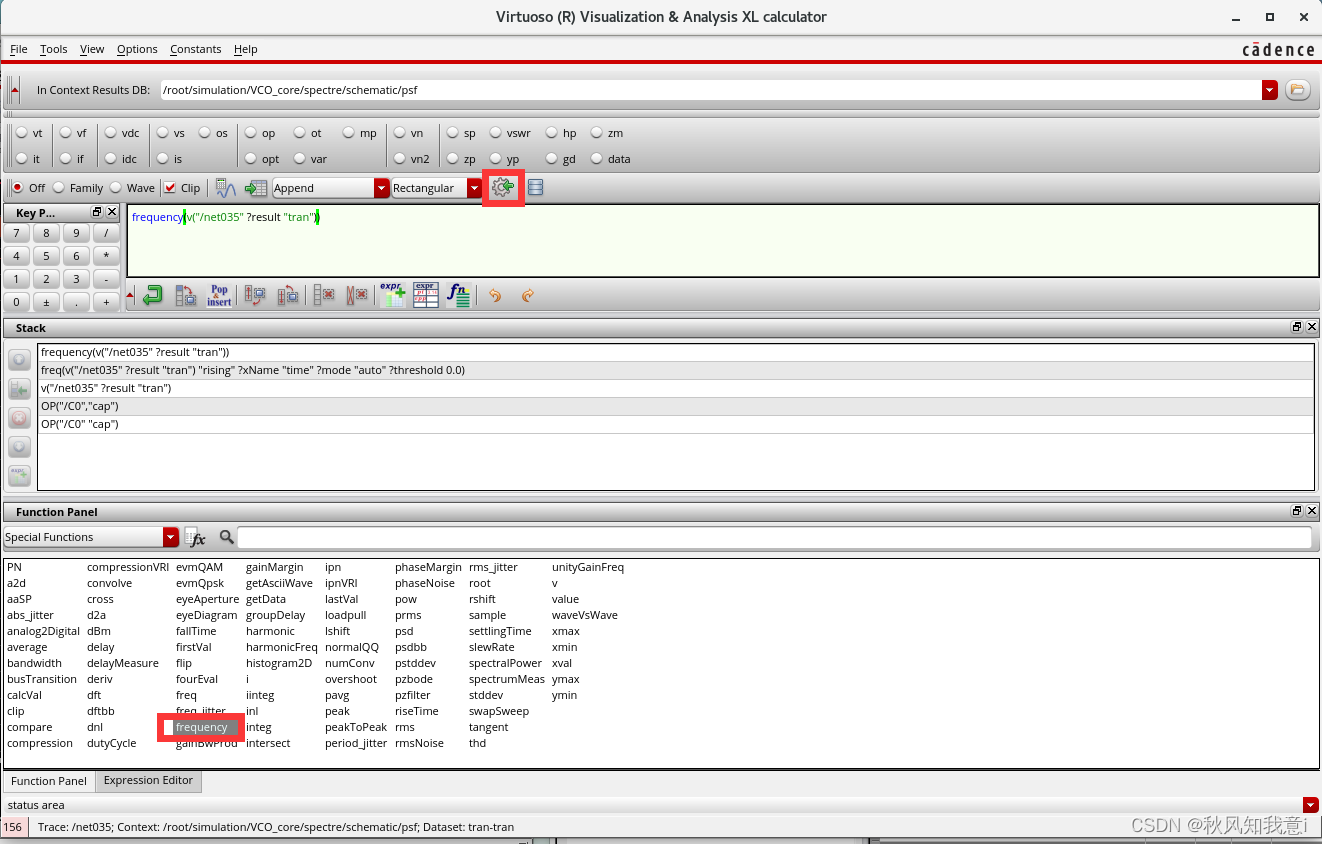The image size is (1322, 844).
Task: Click the gear Evaluate buffer icon
Action: click(503, 187)
